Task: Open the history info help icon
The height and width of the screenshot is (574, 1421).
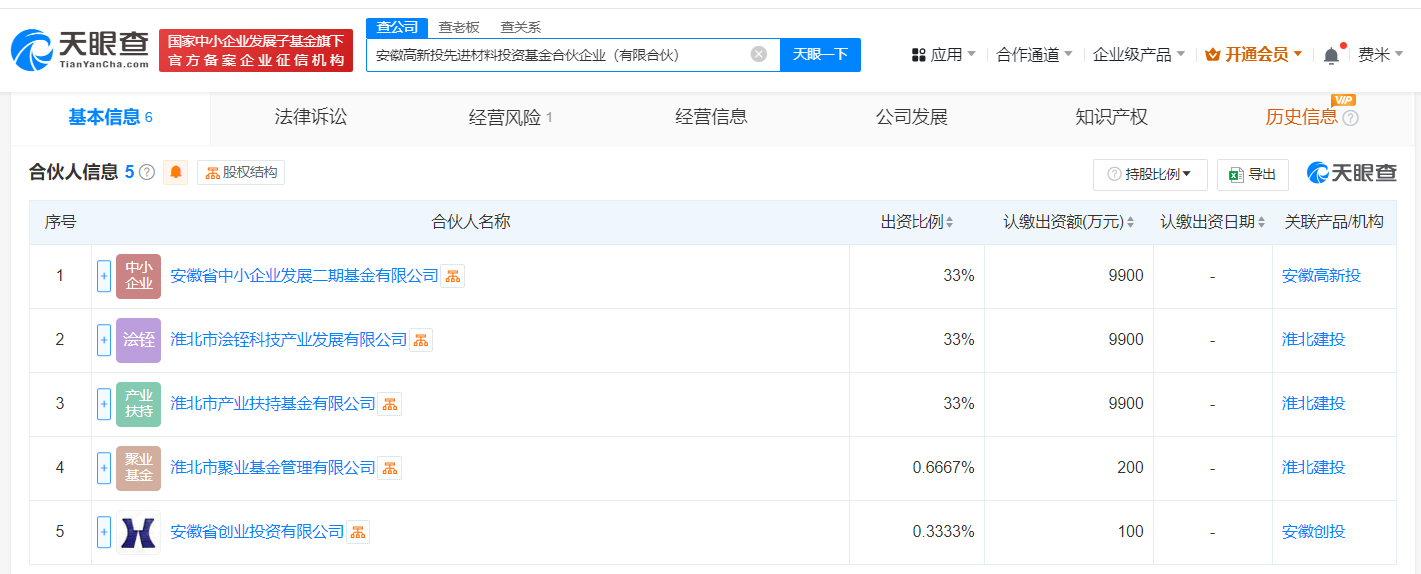Action: tap(1350, 118)
